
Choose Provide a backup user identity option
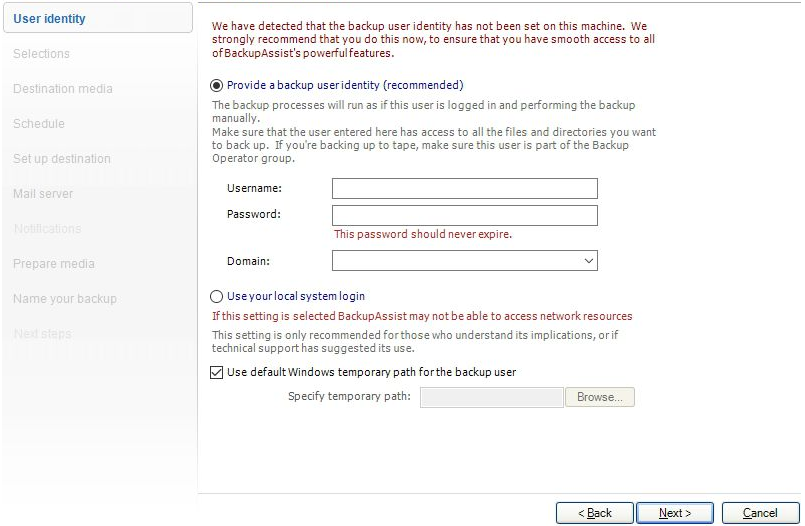pyautogui.click(x=217, y=86)
